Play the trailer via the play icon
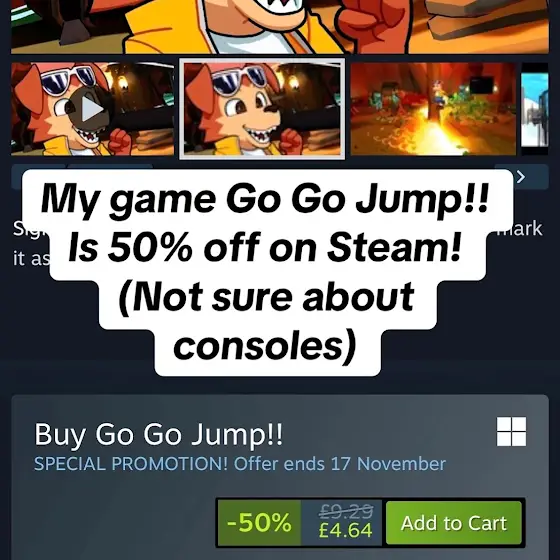Image resolution: width=560 pixels, height=560 pixels. [x=91, y=109]
